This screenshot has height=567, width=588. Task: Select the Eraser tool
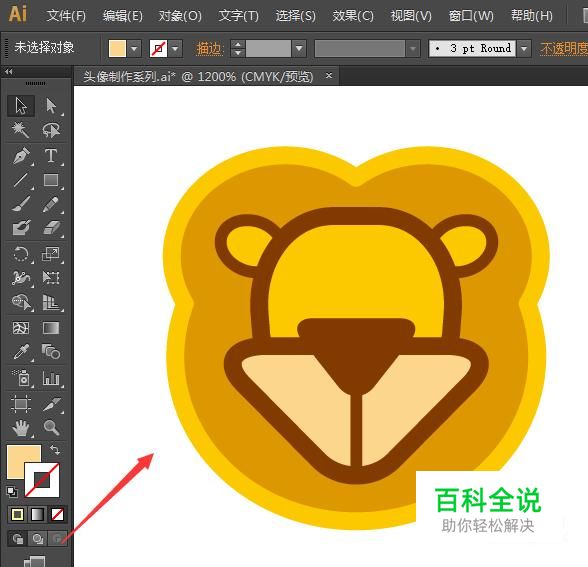click(51, 228)
